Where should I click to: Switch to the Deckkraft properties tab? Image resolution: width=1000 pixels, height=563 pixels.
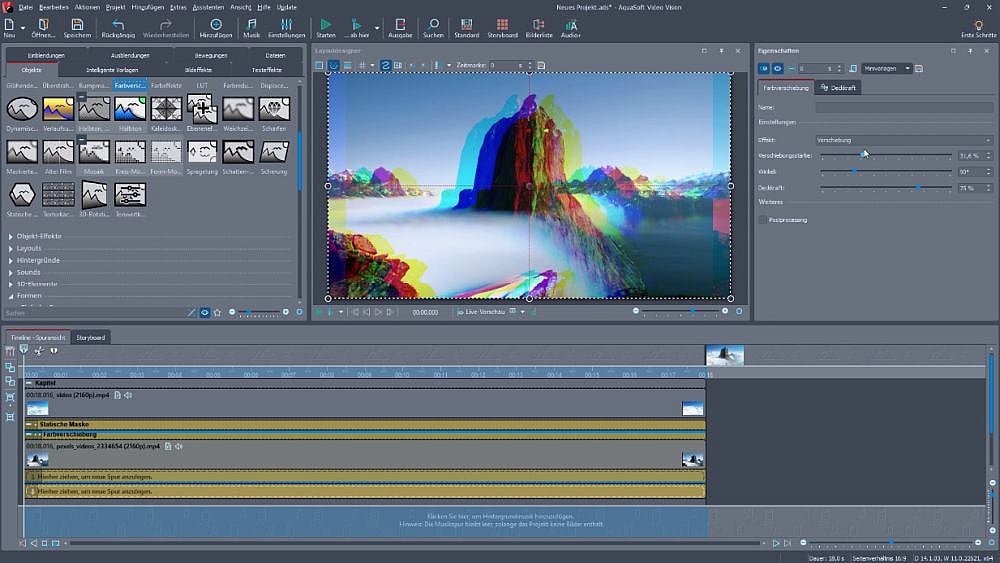(839, 88)
